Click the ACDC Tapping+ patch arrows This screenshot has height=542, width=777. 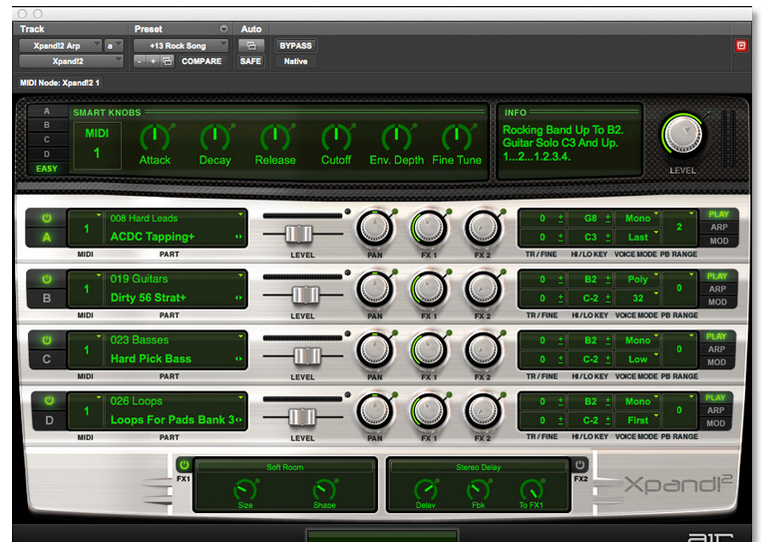[239, 237]
